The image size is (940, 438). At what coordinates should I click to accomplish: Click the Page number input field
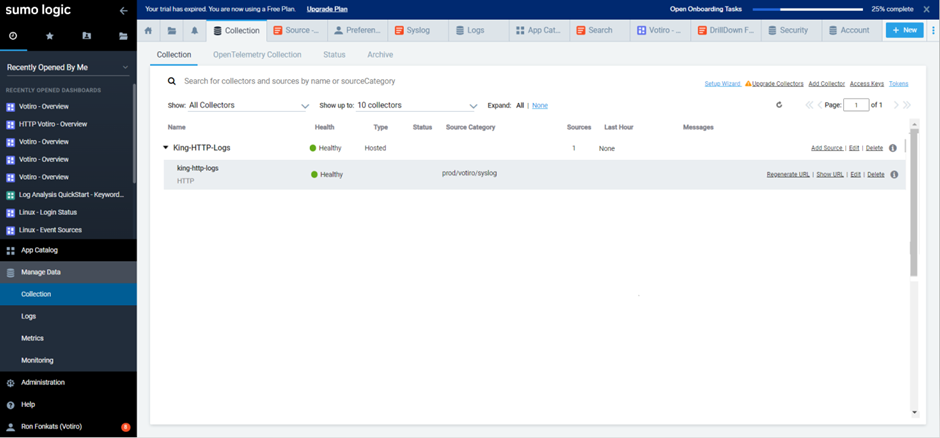[x=856, y=105]
